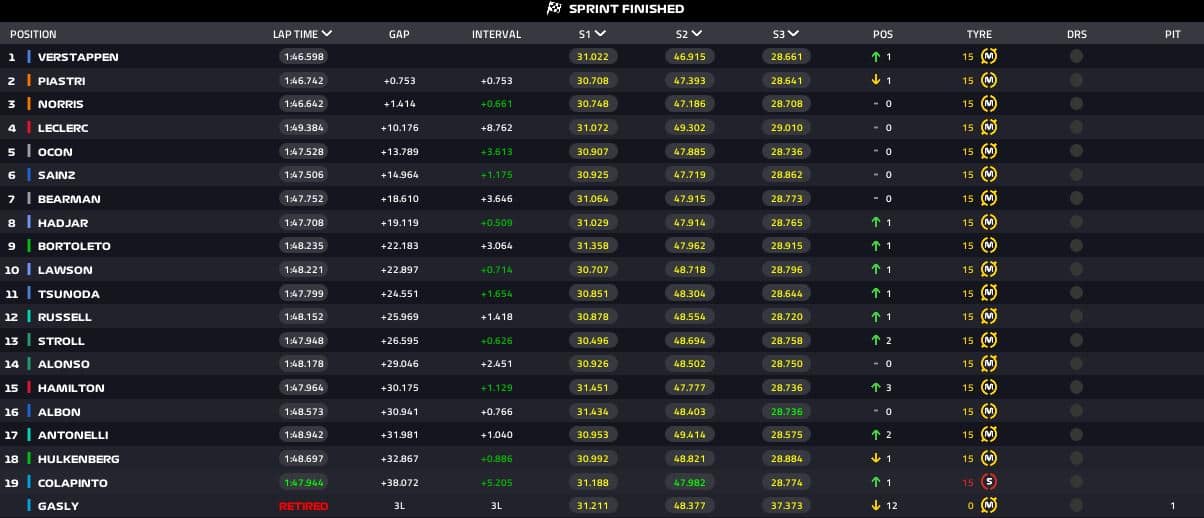The height and width of the screenshot is (518, 1204).
Task: Click the POS column header
Action: tap(883, 34)
